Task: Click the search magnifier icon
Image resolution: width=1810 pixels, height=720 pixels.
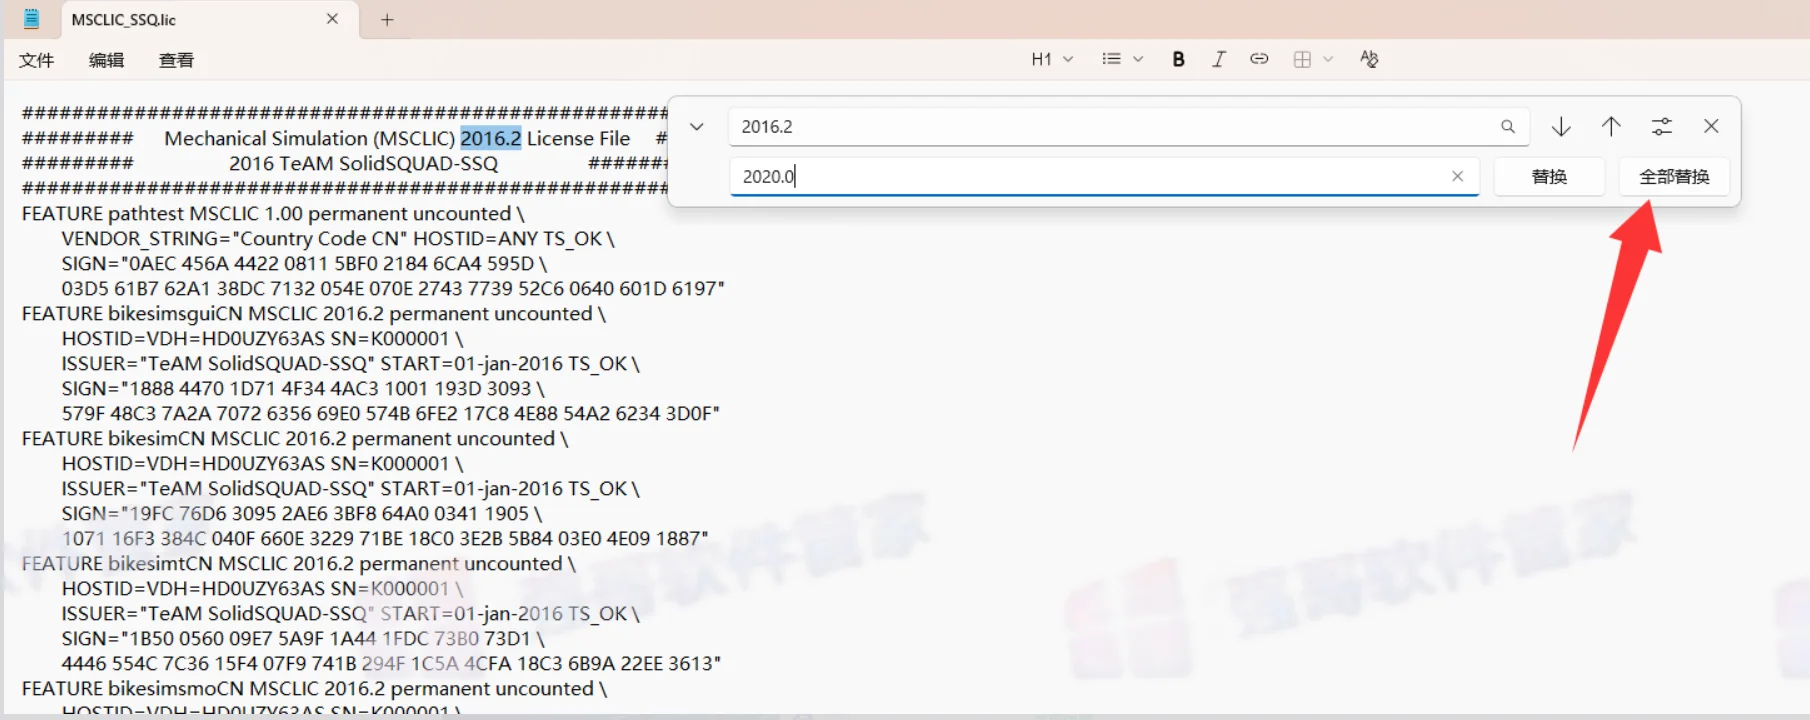Action: click(x=1508, y=127)
